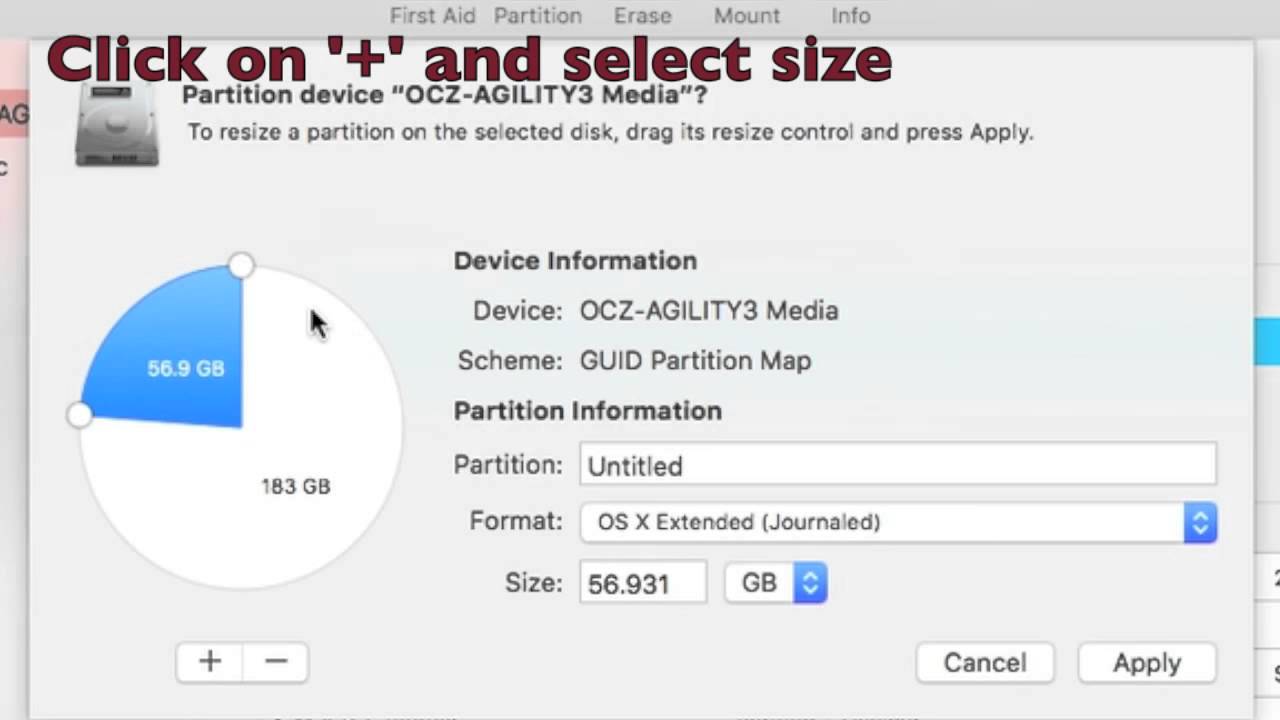Click the minus button to remove partition
1280x720 pixels.
point(276,661)
